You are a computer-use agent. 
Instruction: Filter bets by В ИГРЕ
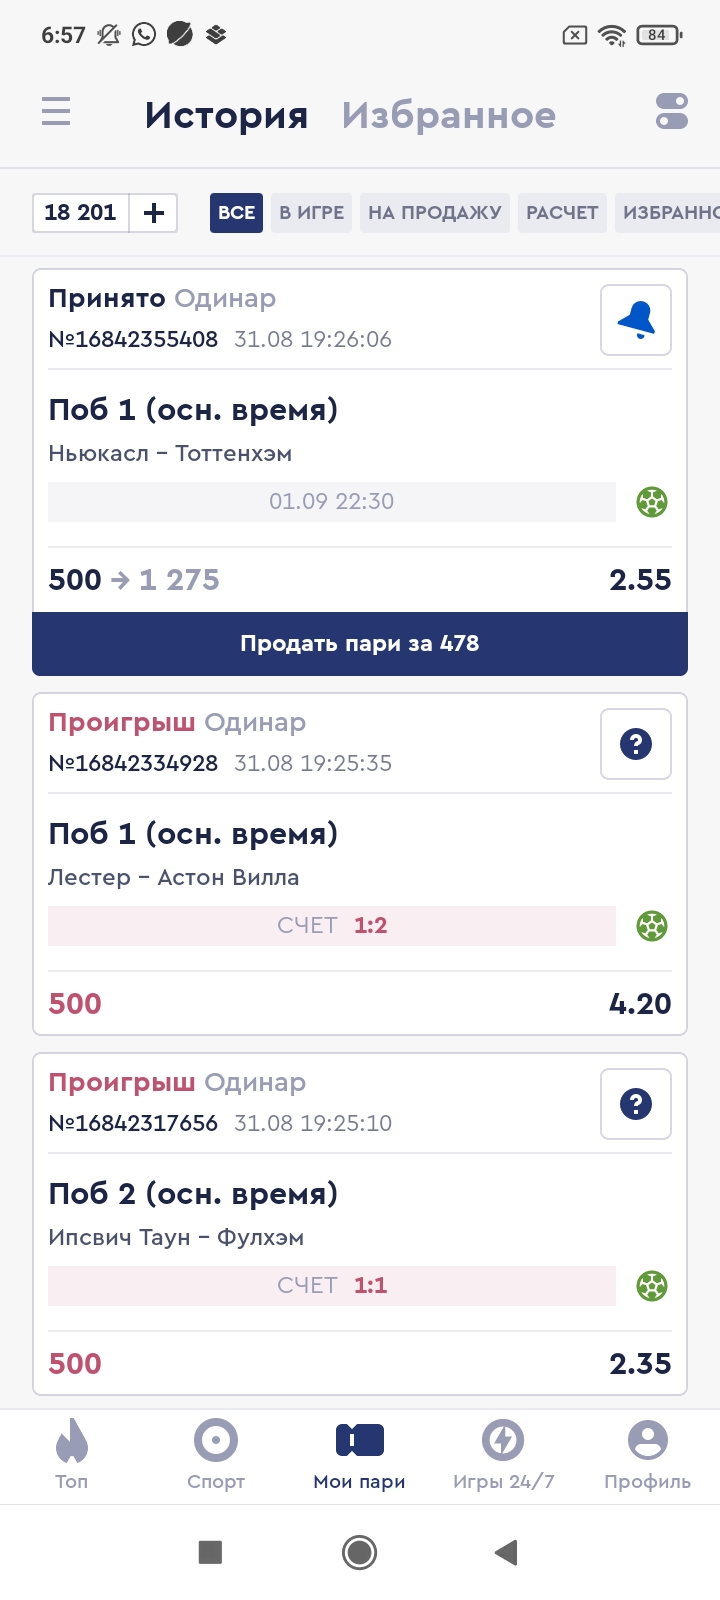coord(311,213)
